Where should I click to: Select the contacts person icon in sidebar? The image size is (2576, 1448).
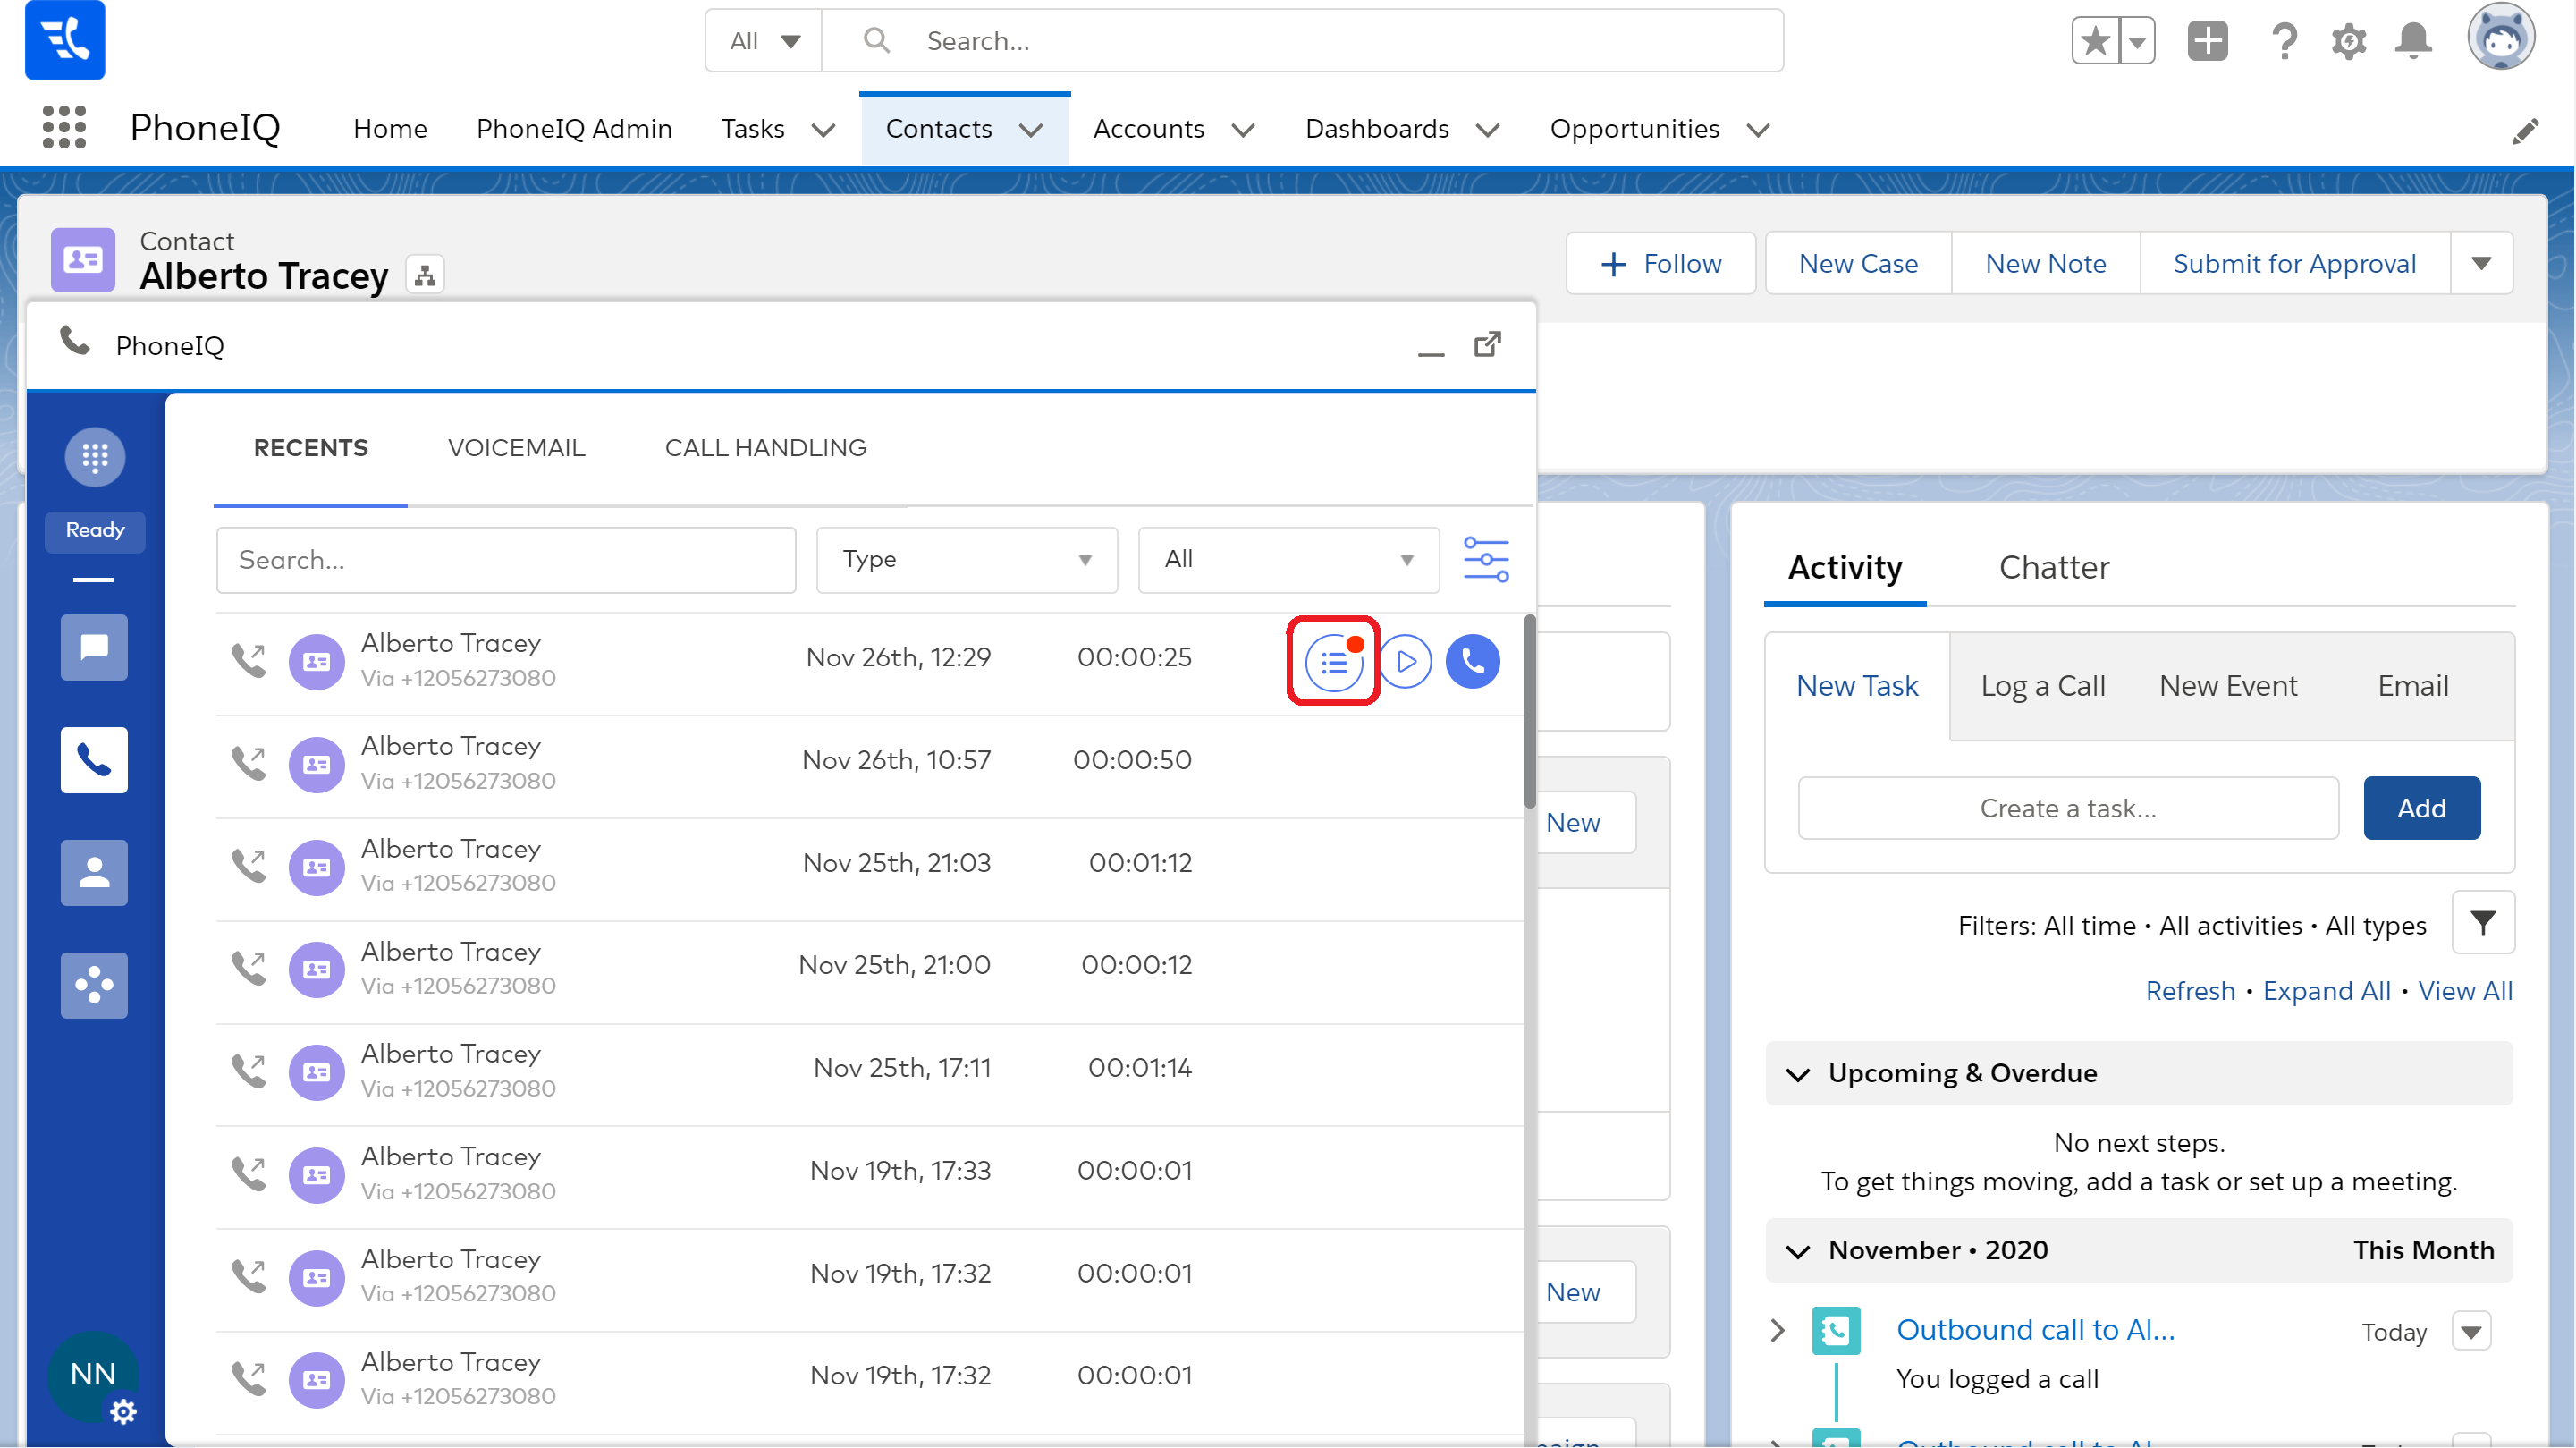pos(94,872)
